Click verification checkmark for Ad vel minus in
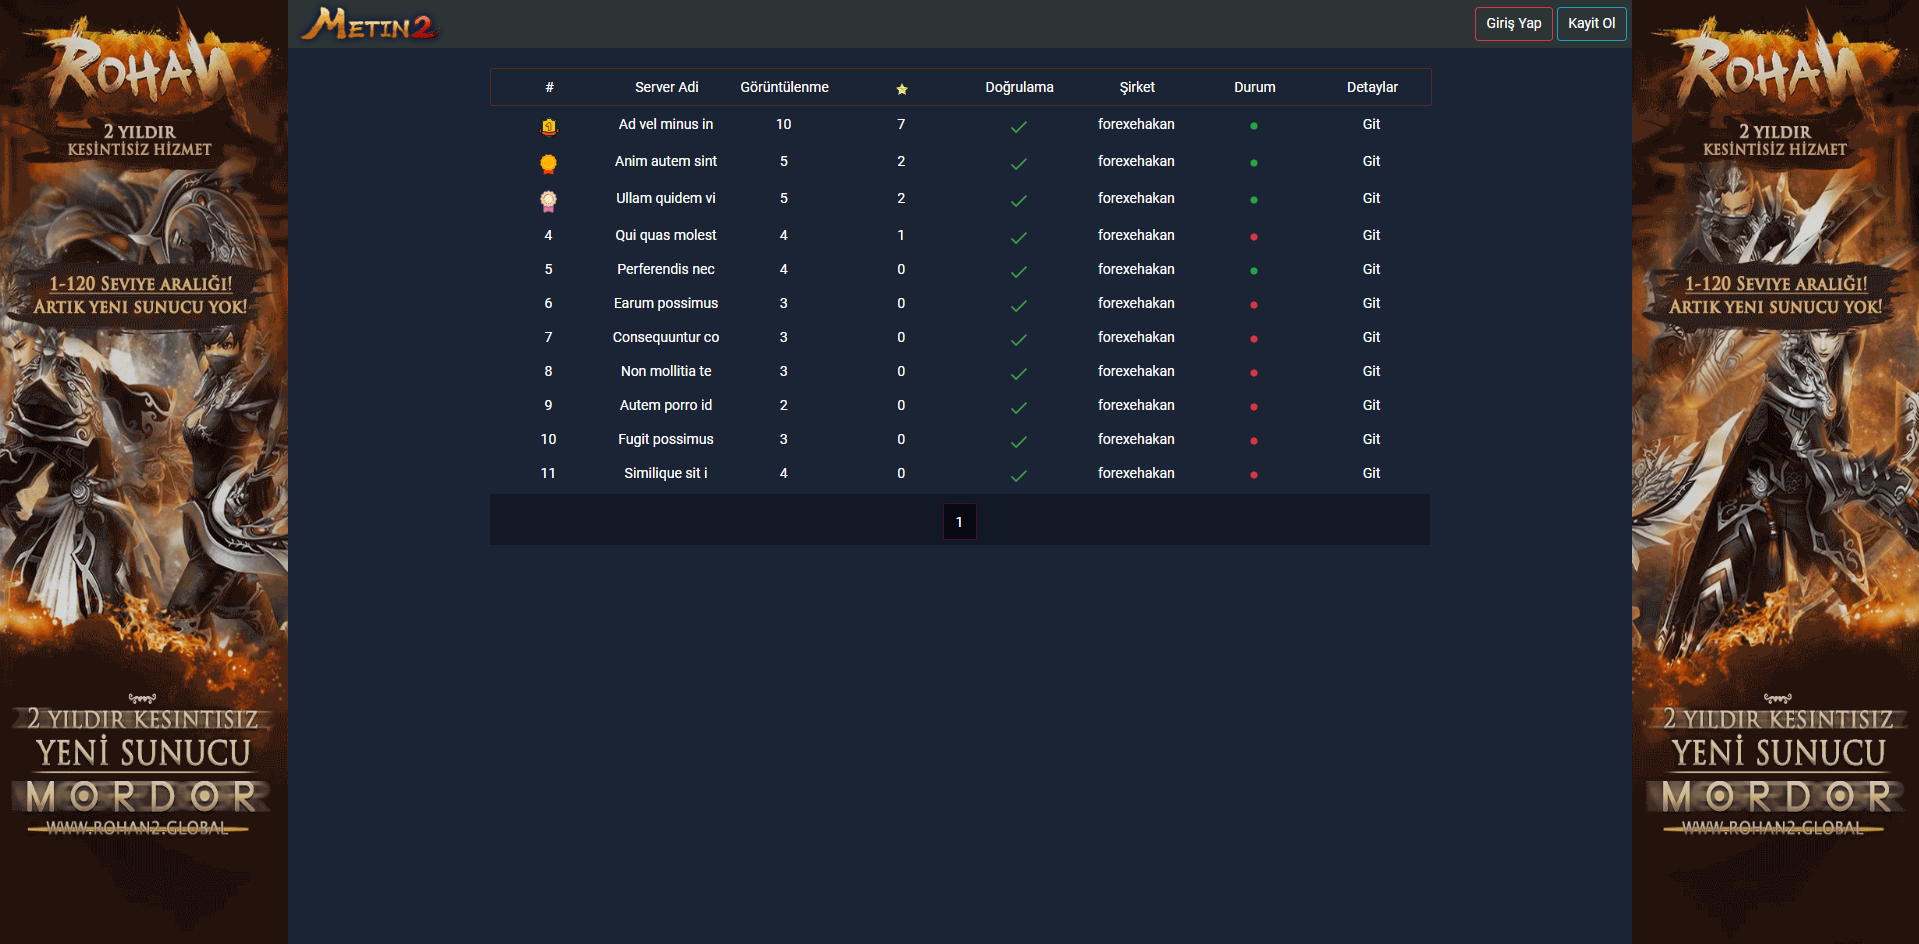 [1019, 127]
